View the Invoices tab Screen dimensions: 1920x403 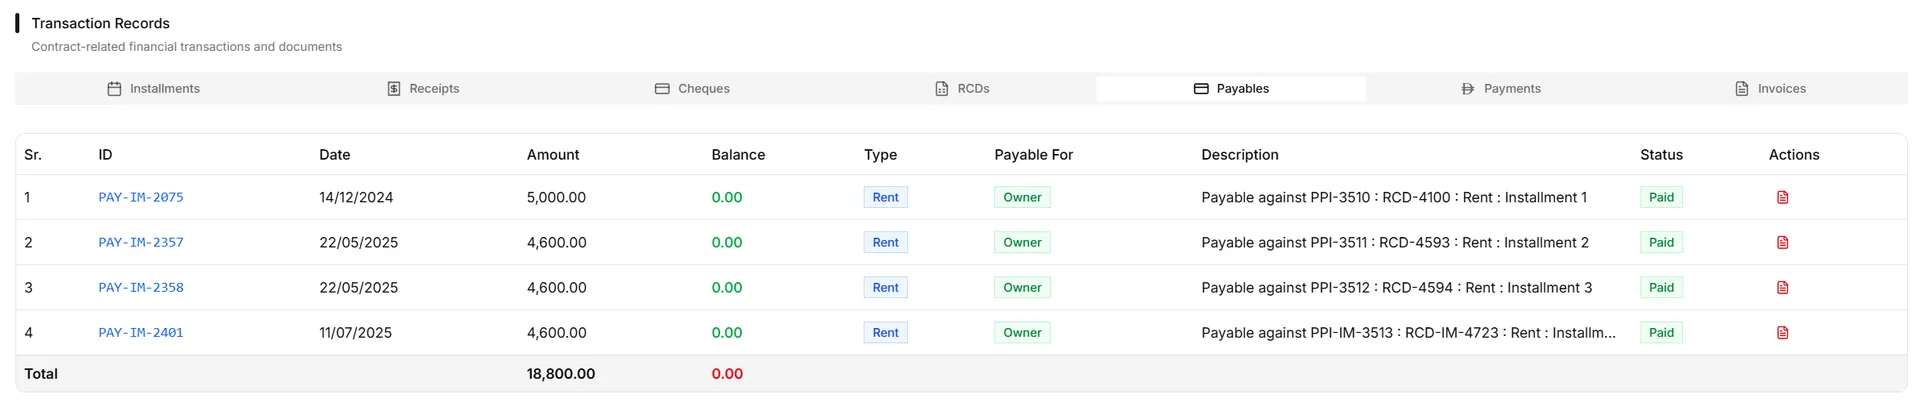[x=1770, y=88]
